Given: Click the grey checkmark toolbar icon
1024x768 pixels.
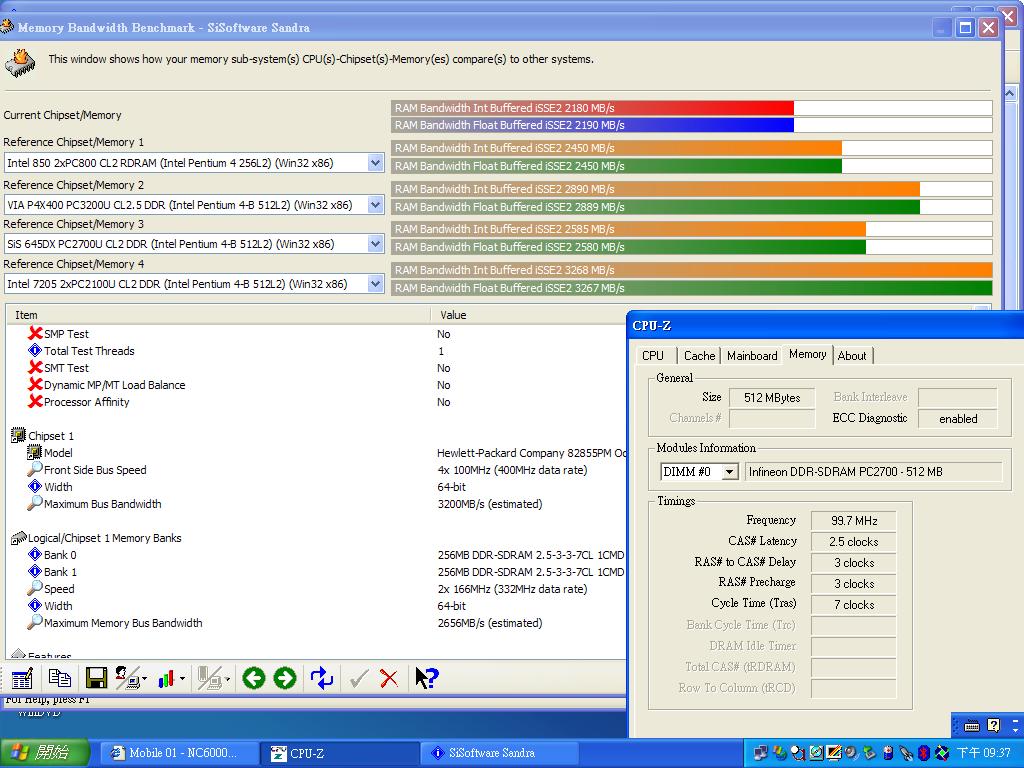Looking at the screenshot, I should point(359,679).
